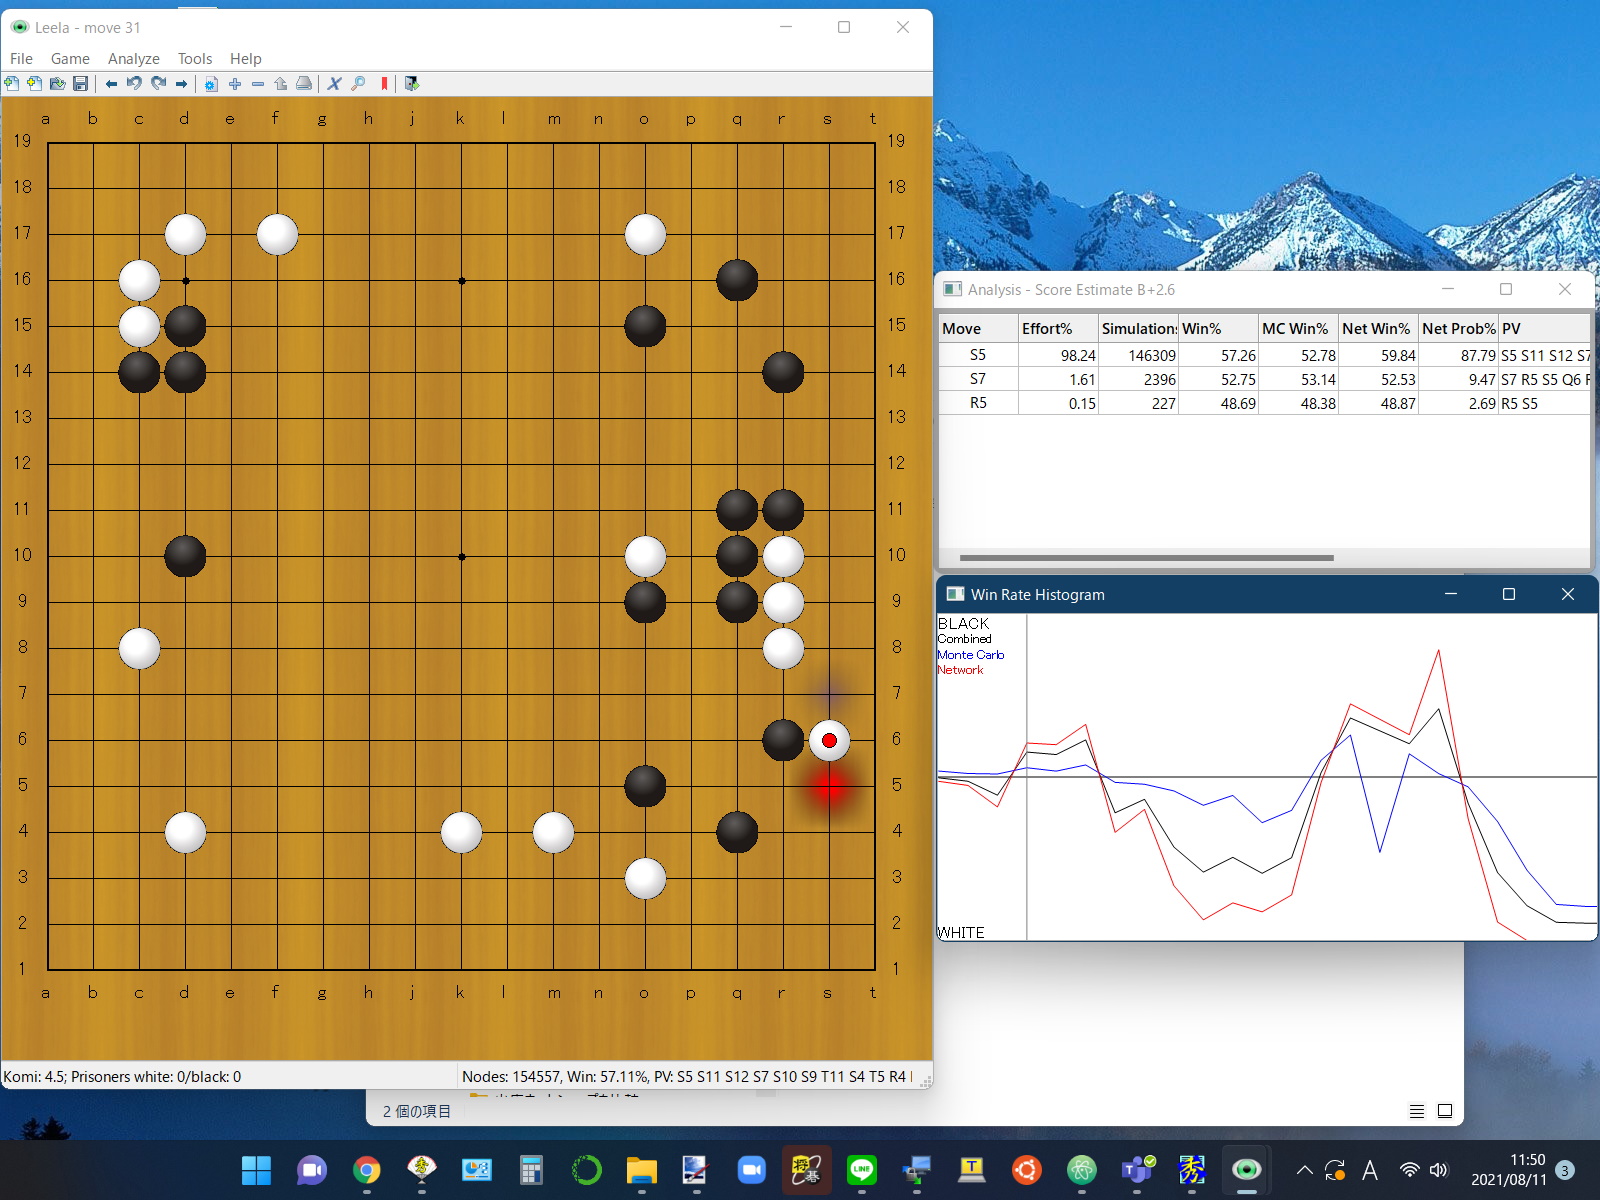The width and height of the screenshot is (1600, 1200).
Task: Click the exit door toolbar icon
Action: pyautogui.click(x=411, y=84)
